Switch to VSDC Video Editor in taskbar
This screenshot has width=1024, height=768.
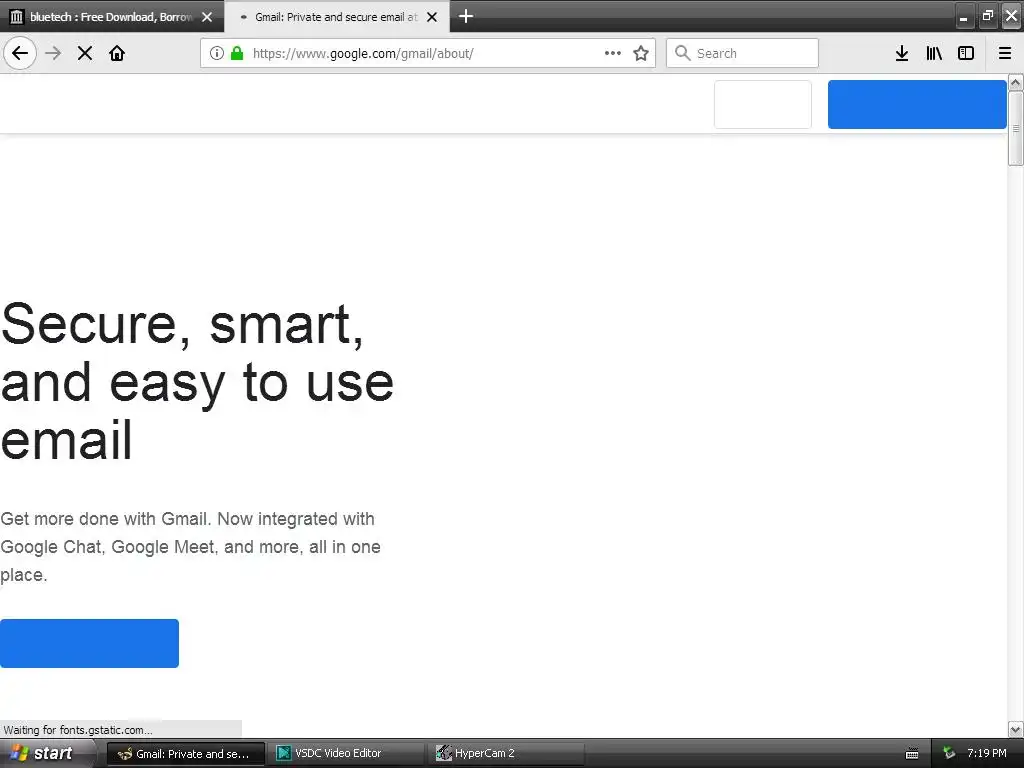(x=345, y=753)
